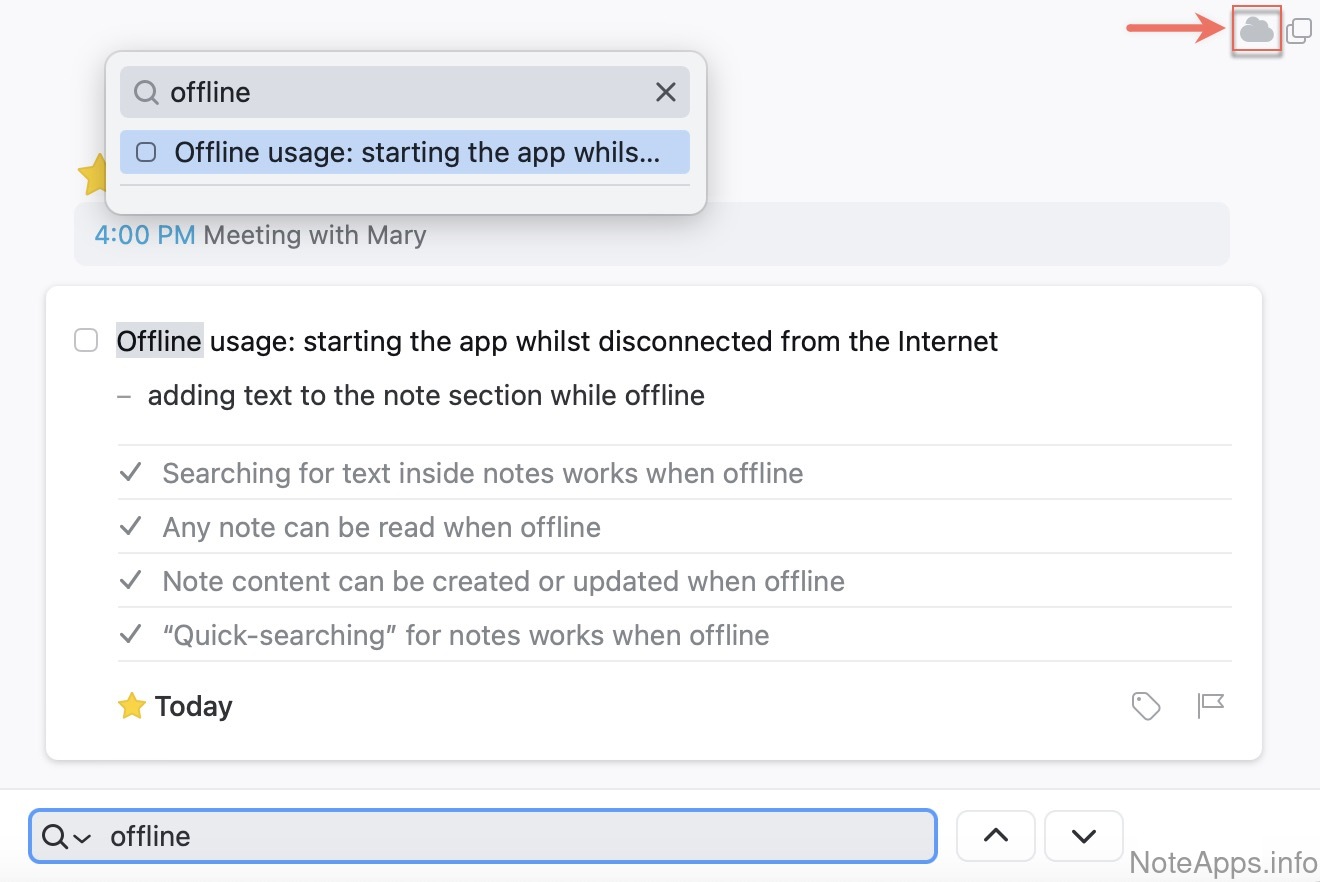Click the 'adding text to the note' line

click(x=426, y=396)
